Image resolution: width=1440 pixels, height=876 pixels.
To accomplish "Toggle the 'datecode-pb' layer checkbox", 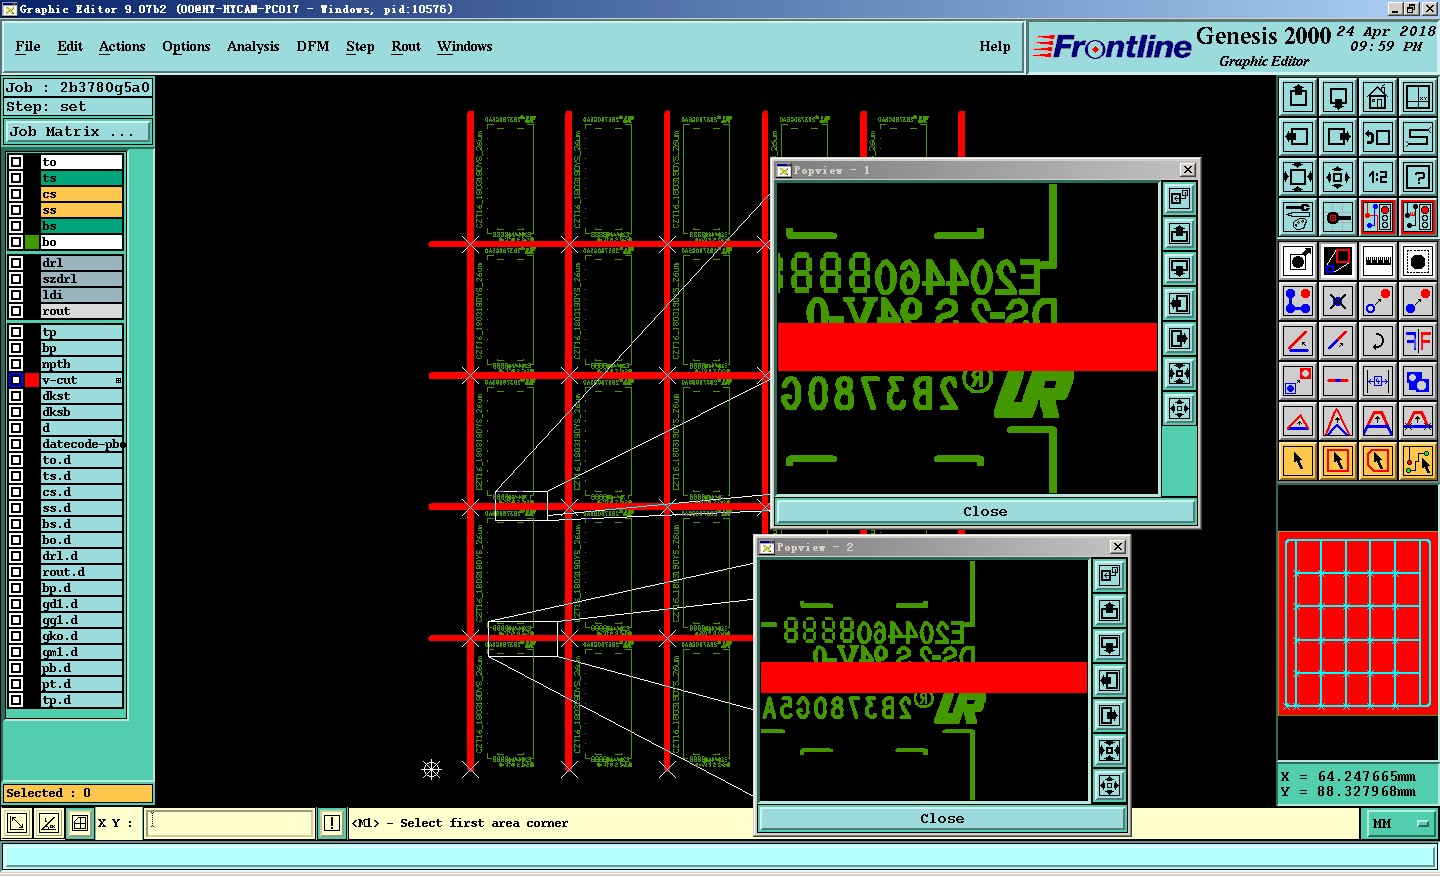I will point(16,444).
